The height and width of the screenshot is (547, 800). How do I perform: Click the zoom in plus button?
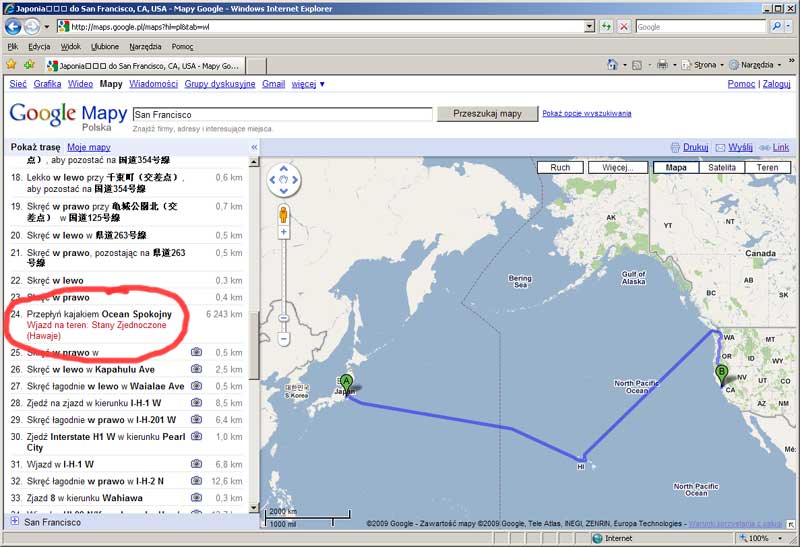(x=284, y=232)
